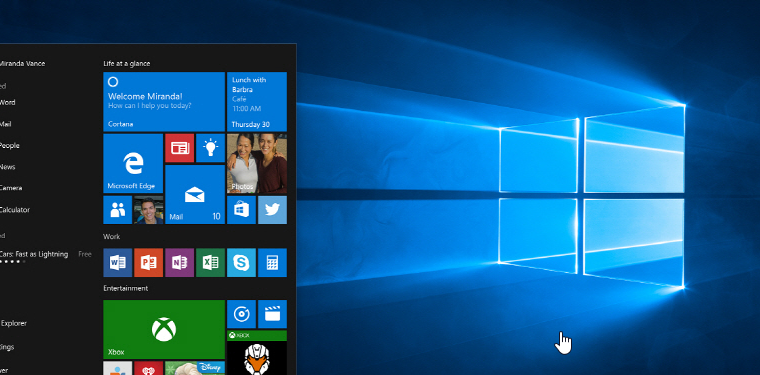Open the iHeartRadio red tile
760x375 pixels.
coord(148,368)
